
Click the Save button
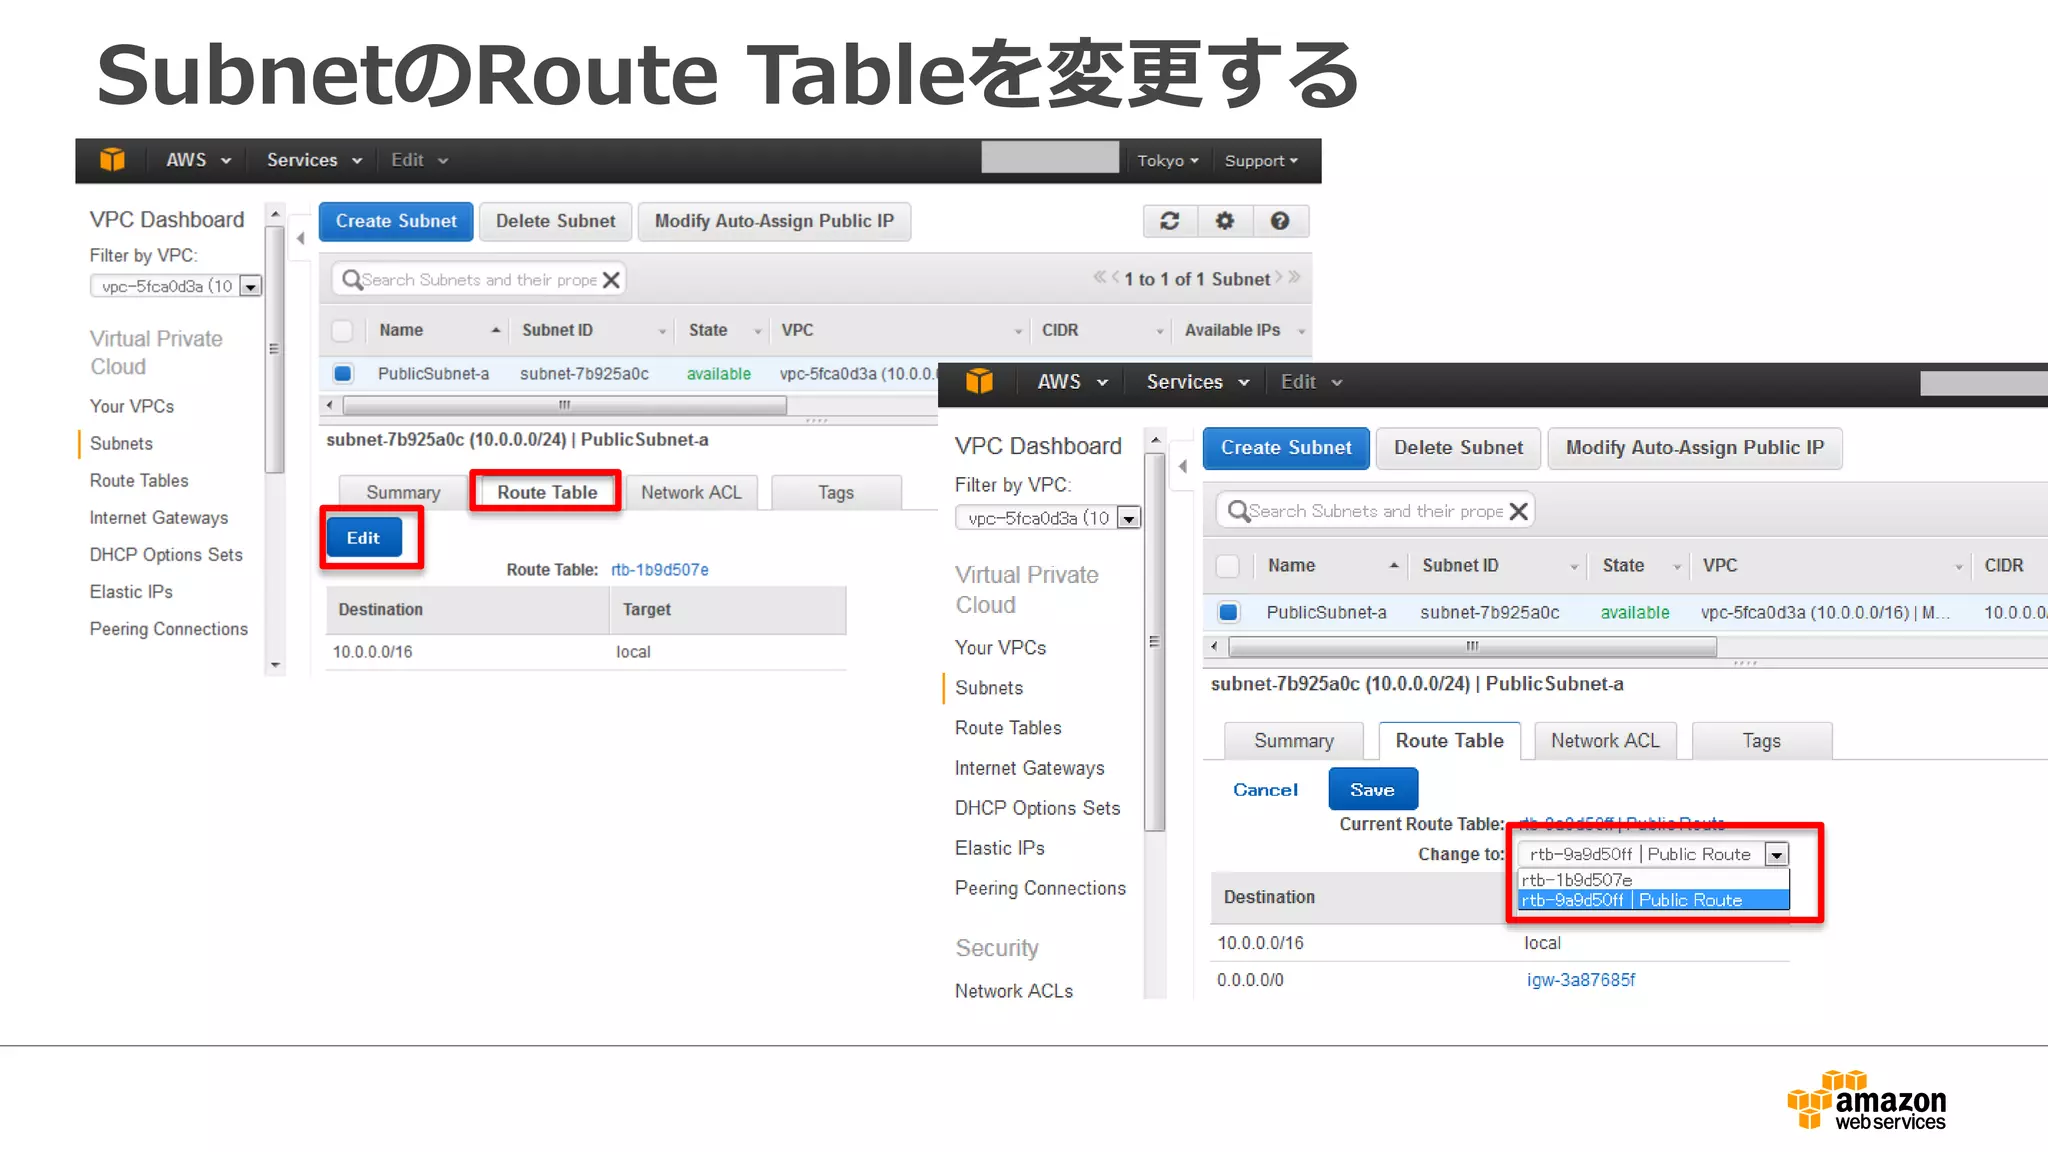[1372, 789]
